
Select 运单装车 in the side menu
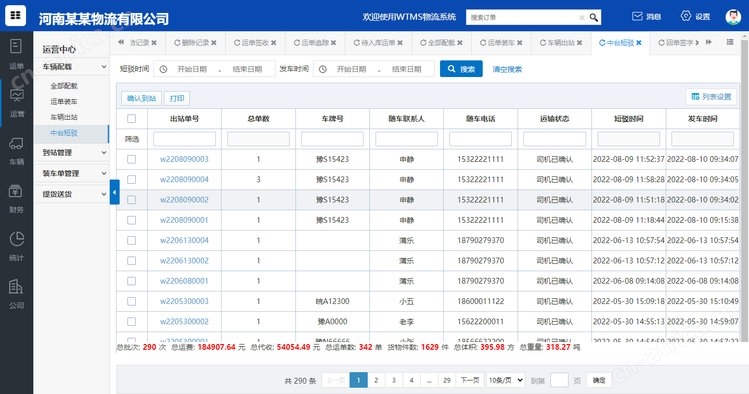[x=64, y=102]
